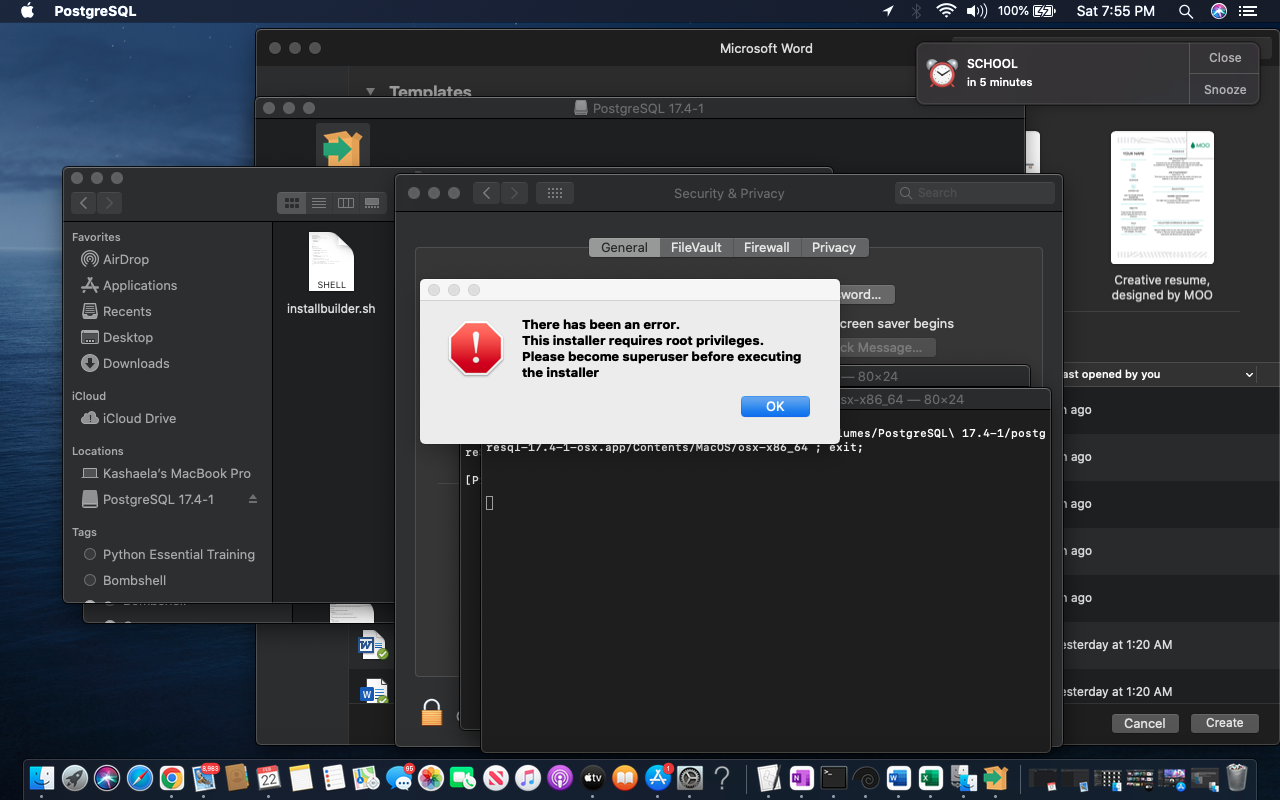The width and height of the screenshot is (1280, 800).
Task: Open the PostgreSQL menu bar item
Action: click(x=95, y=11)
